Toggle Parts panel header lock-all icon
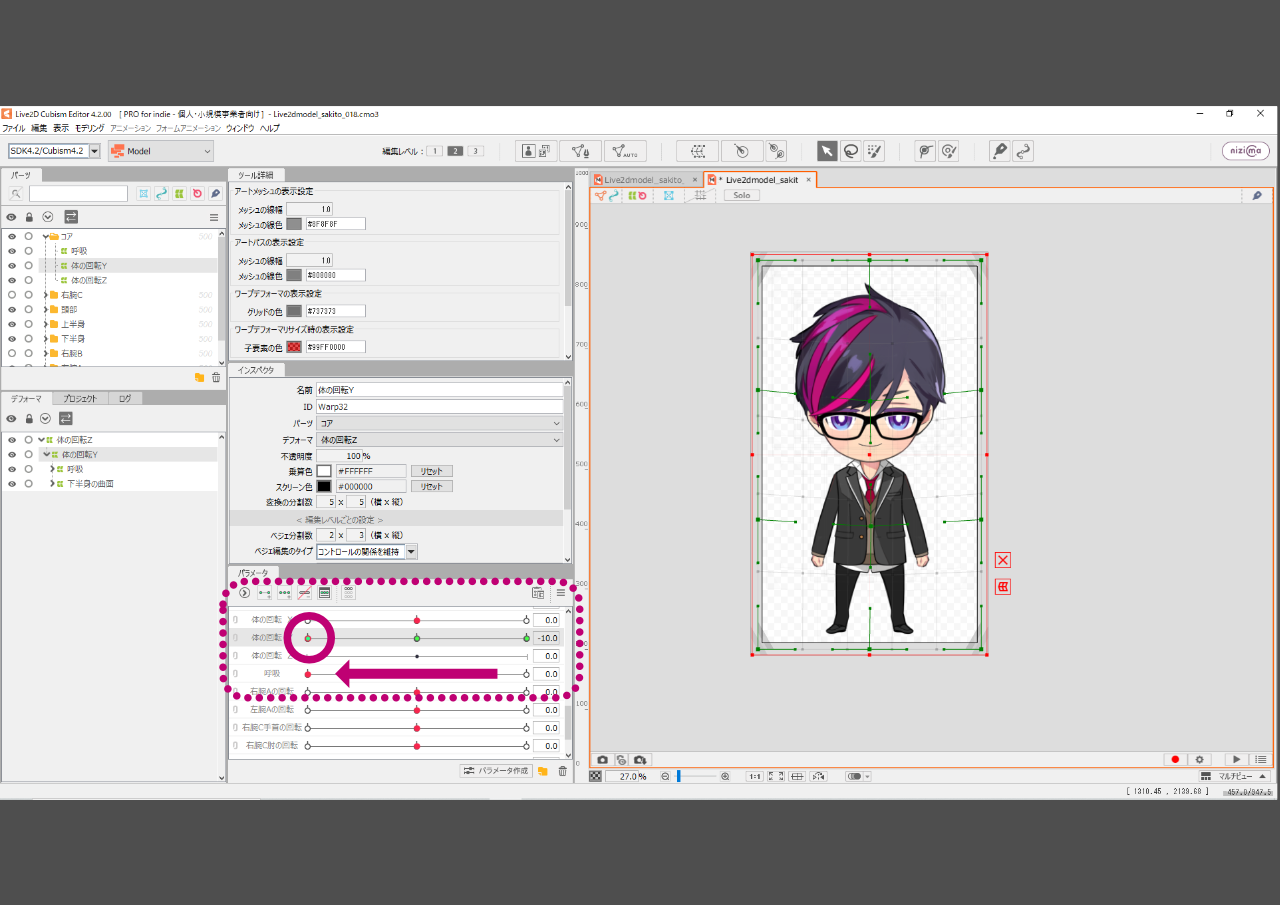Image resolution: width=1280 pixels, height=905 pixels. point(29,217)
